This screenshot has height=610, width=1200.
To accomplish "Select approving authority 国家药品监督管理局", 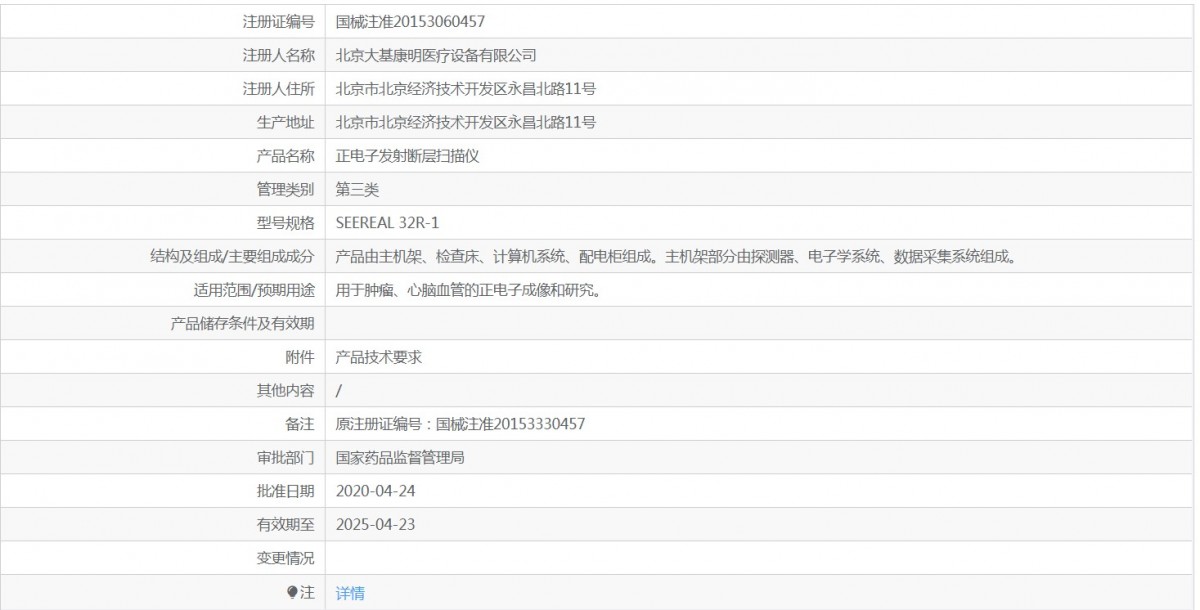I will 400,458.
